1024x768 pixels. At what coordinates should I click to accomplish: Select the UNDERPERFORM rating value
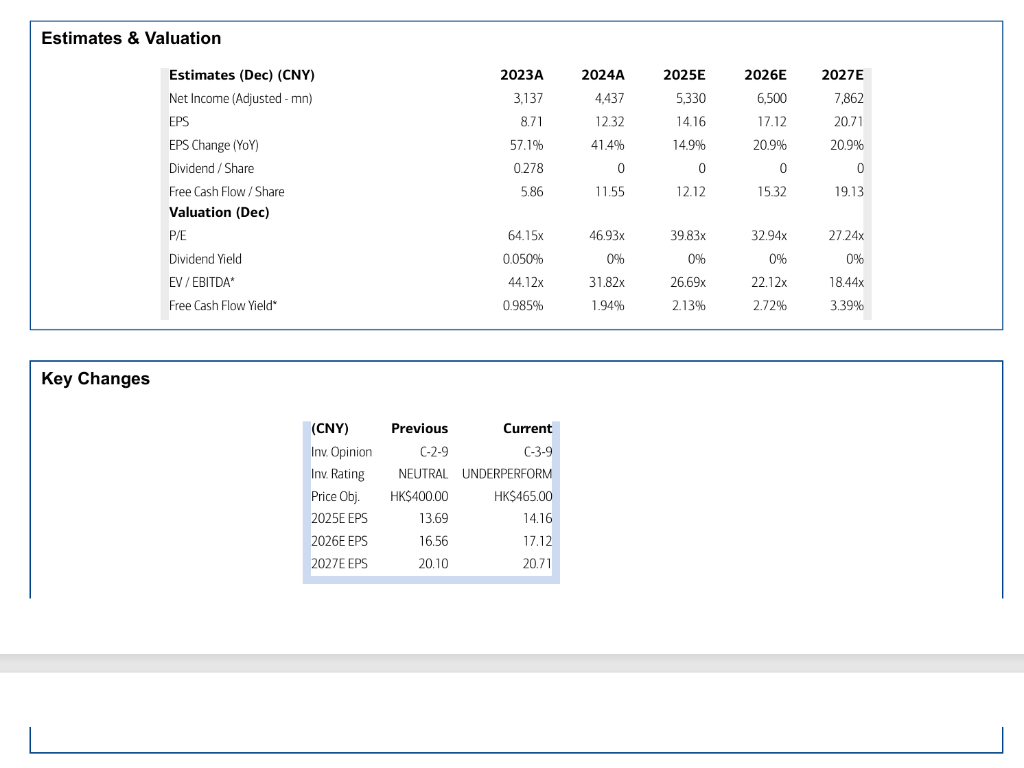[x=507, y=474]
